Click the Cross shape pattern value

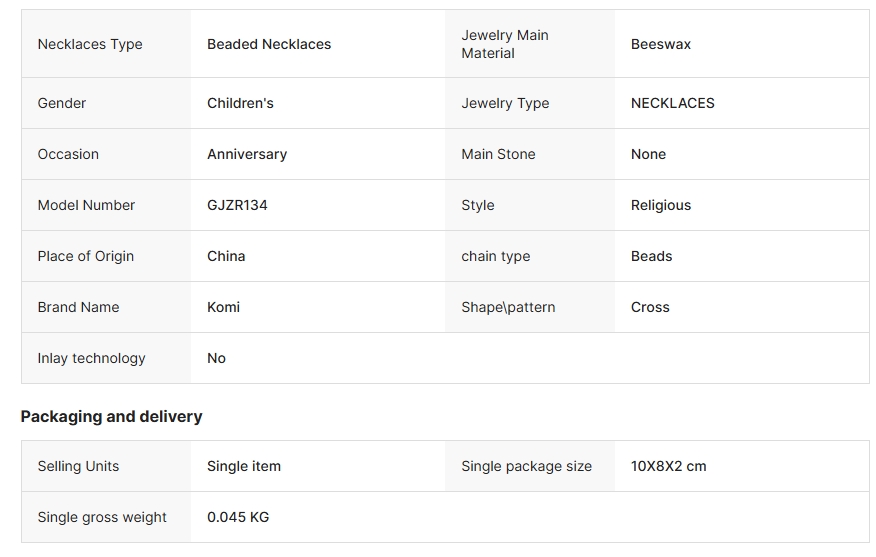click(650, 307)
